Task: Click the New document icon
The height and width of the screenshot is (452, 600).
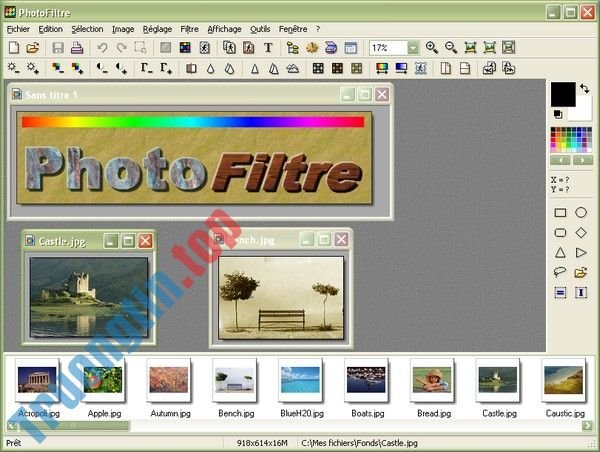Action: point(14,48)
